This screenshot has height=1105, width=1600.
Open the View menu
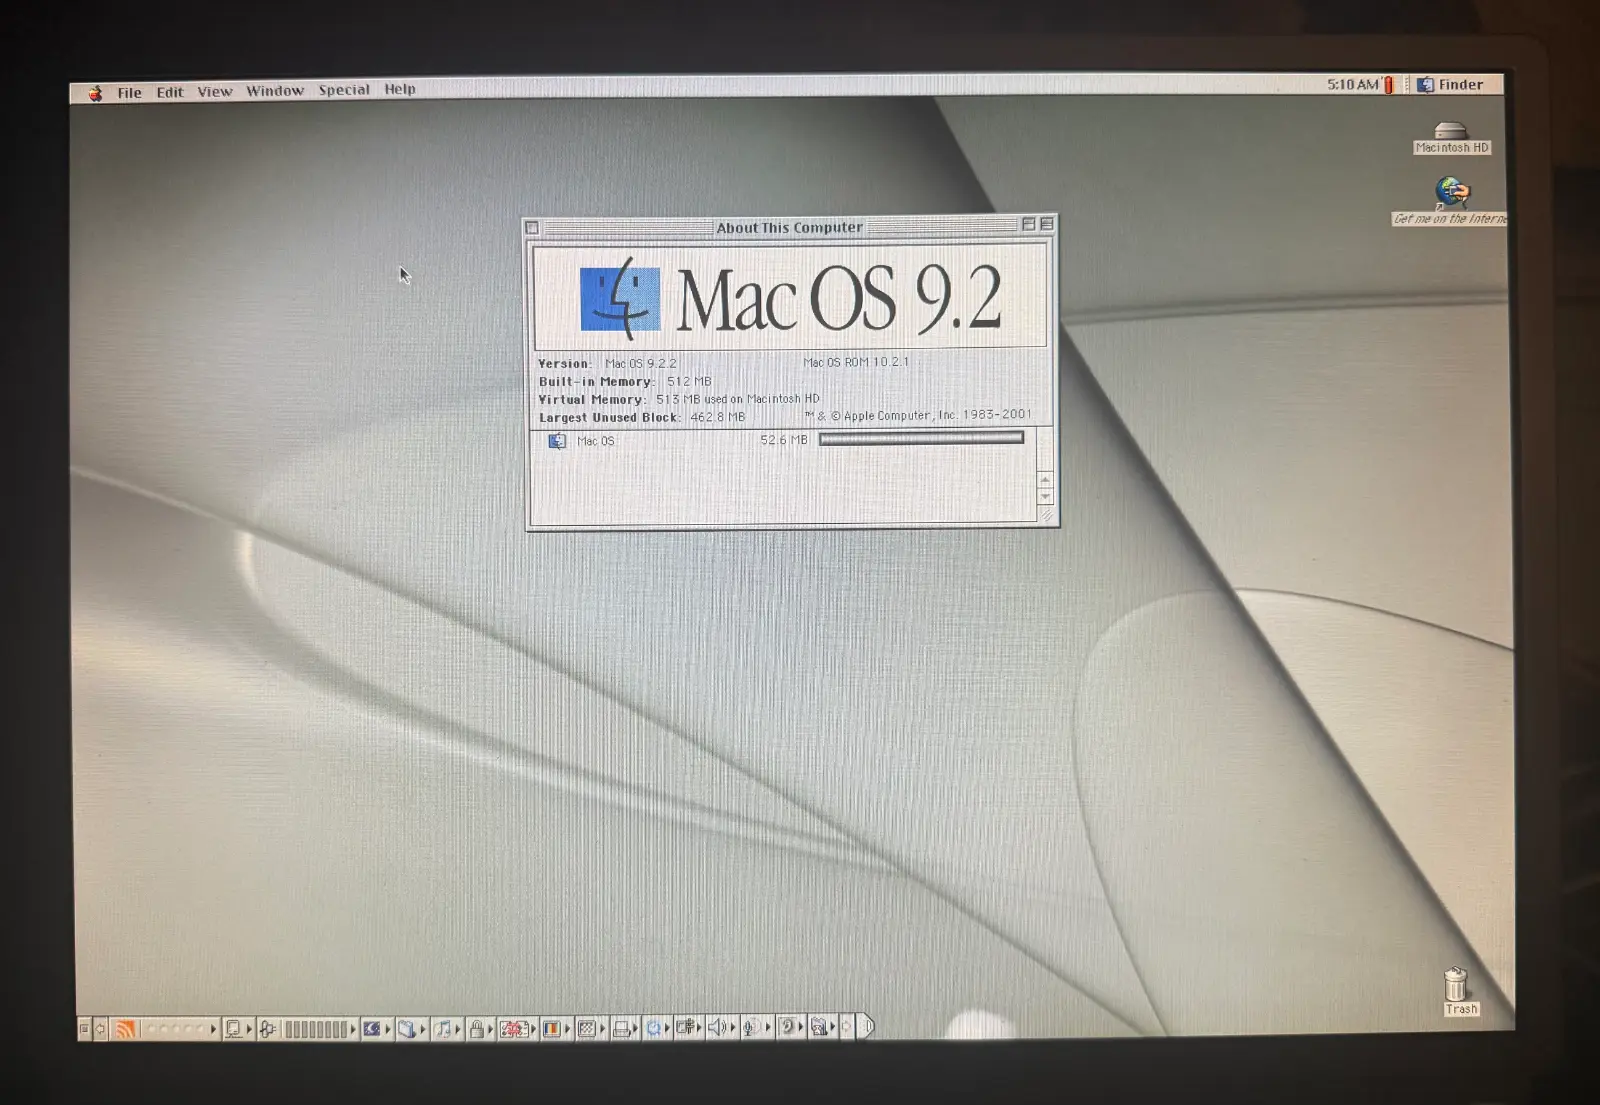(214, 92)
